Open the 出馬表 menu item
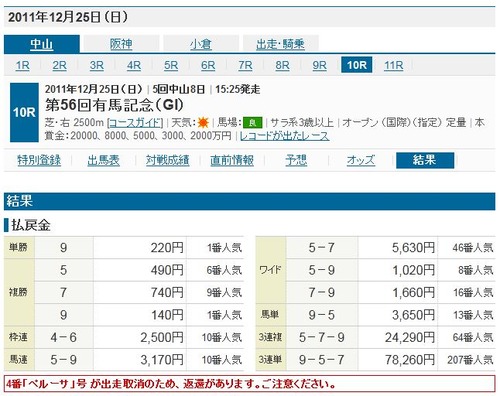 point(103,160)
